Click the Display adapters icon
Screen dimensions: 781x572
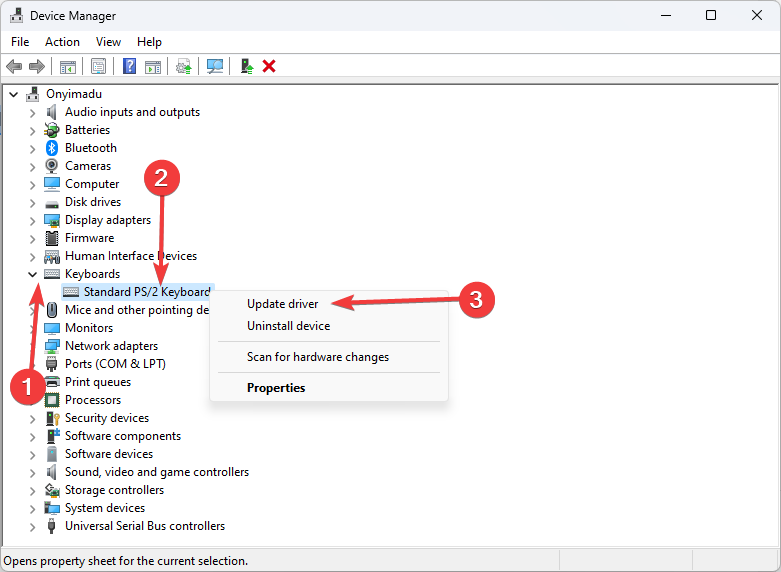(52, 220)
